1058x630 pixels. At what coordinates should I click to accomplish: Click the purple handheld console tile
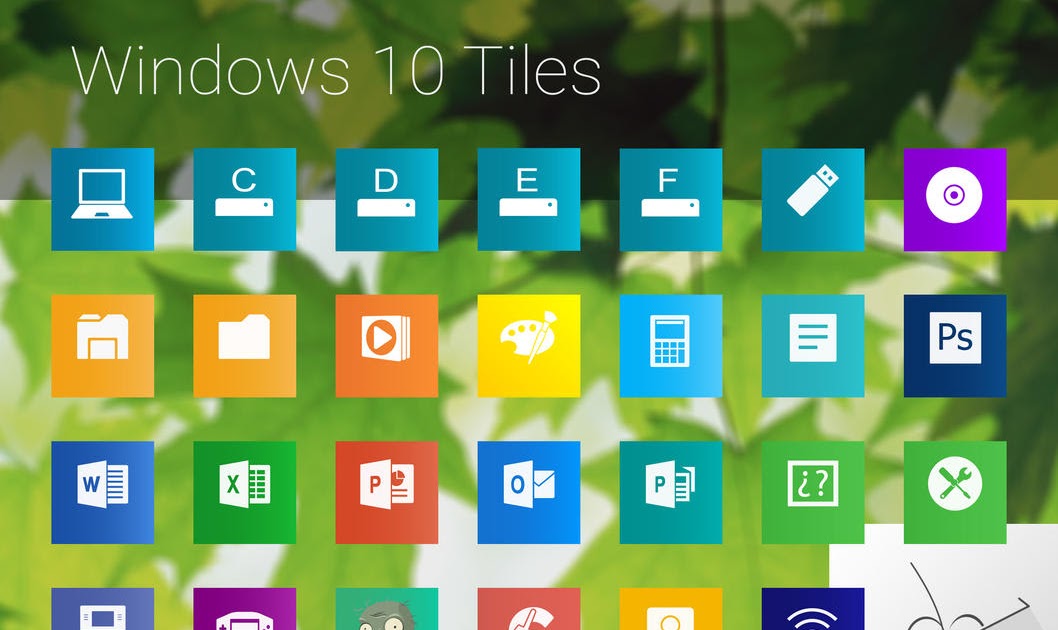tap(244, 609)
